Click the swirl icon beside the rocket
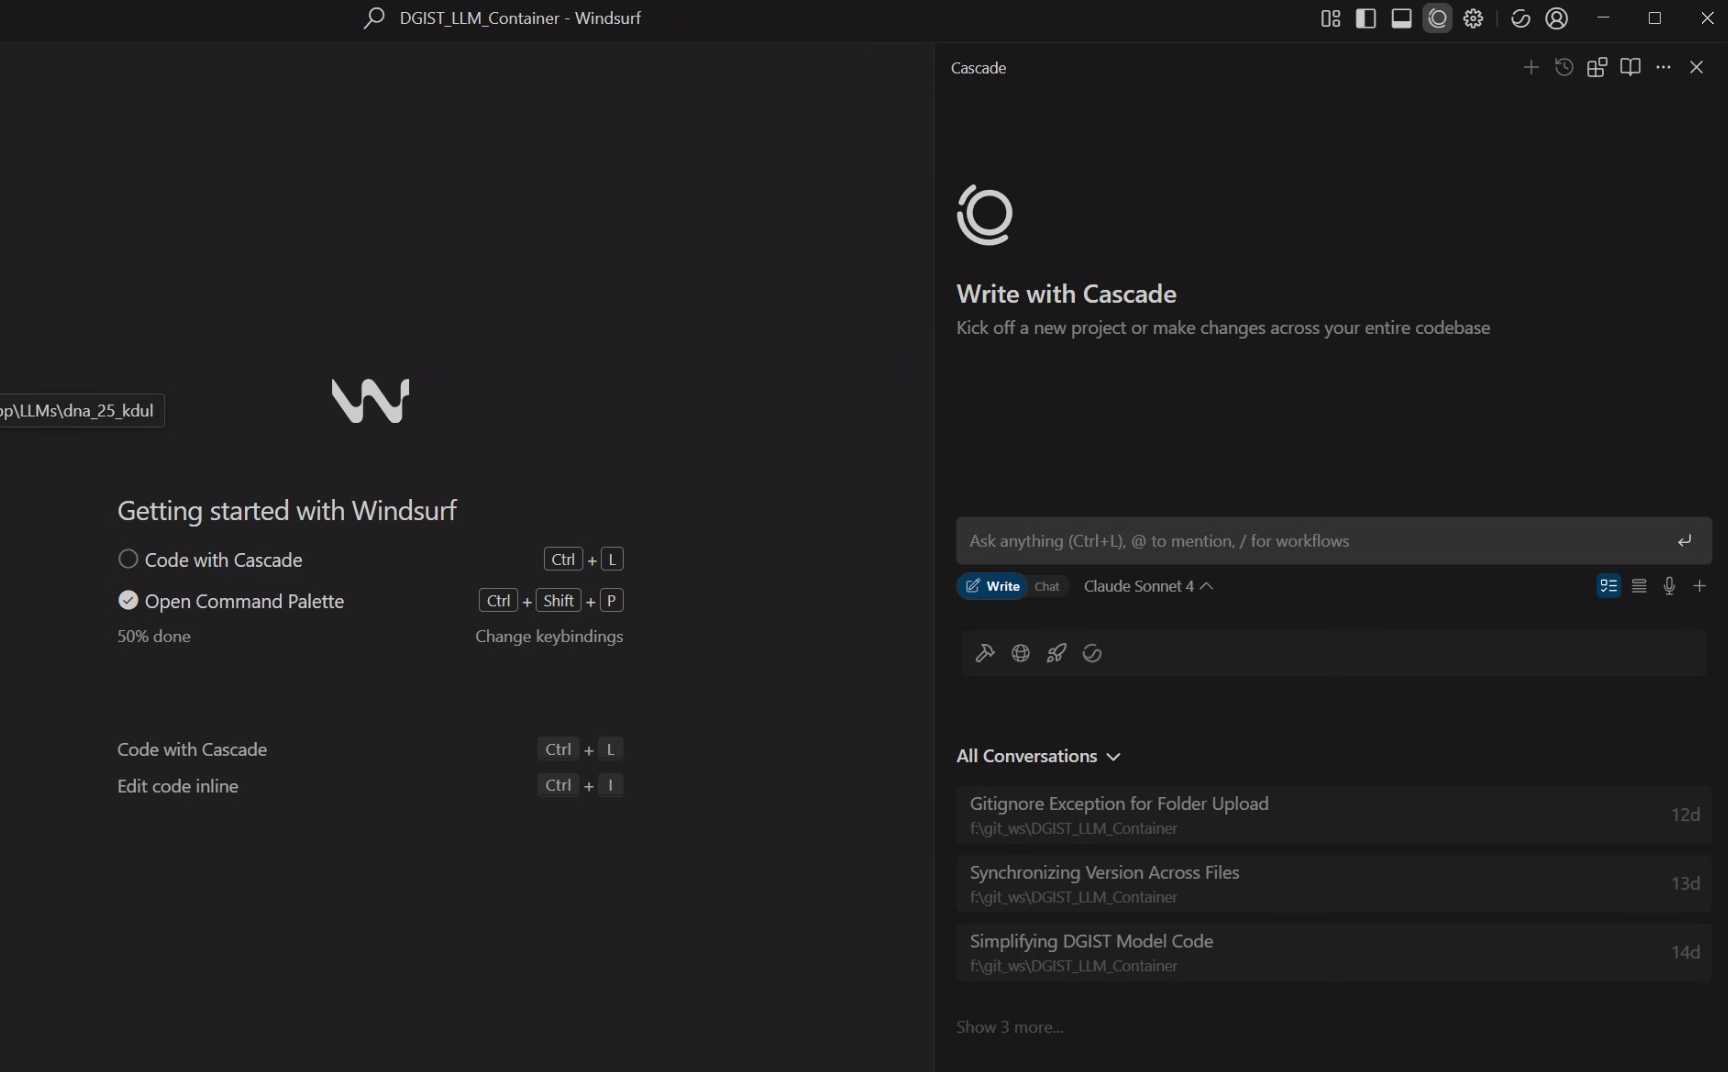 click(1092, 653)
